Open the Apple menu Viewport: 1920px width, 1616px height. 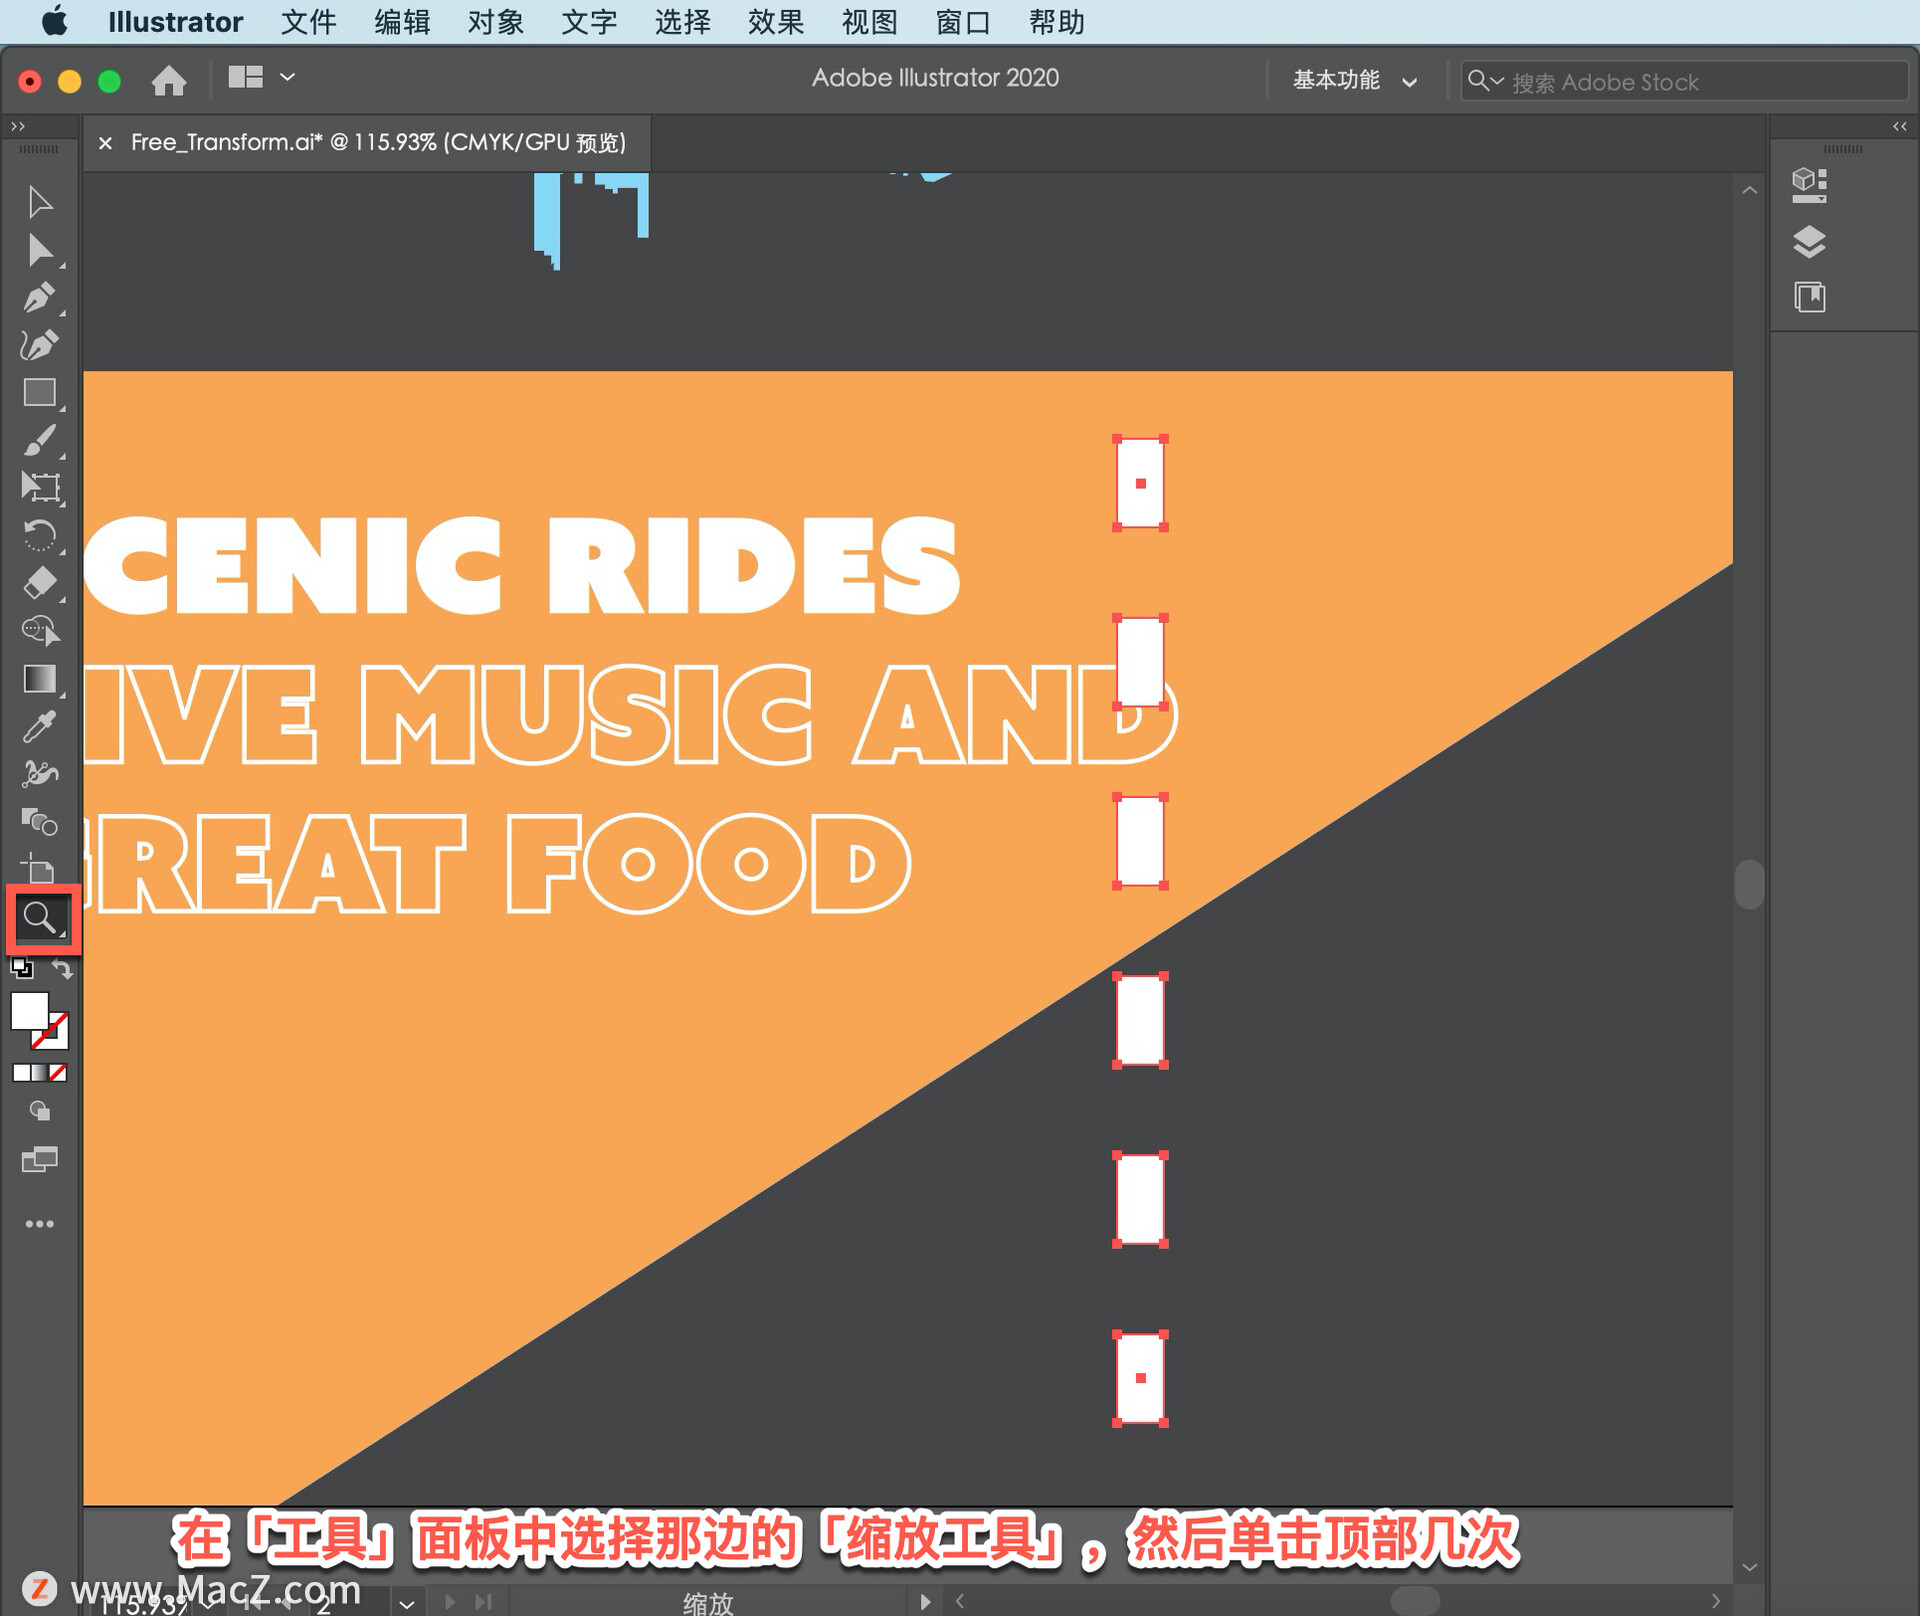(55, 21)
